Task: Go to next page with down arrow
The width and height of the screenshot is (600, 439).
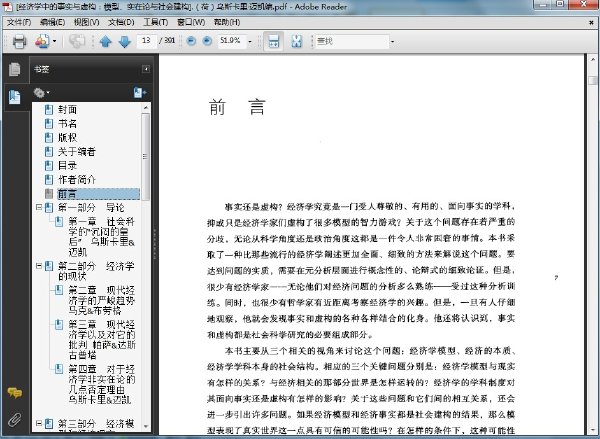Action: [125, 41]
